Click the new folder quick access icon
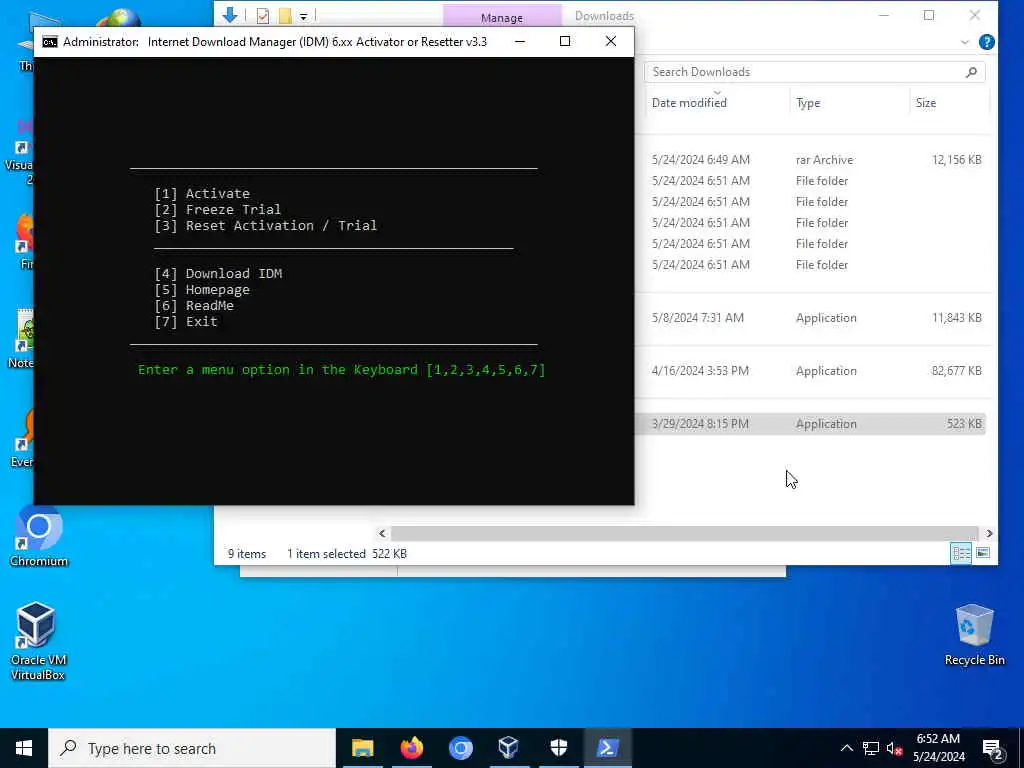The height and width of the screenshot is (768, 1024). pyautogui.click(x=285, y=16)
